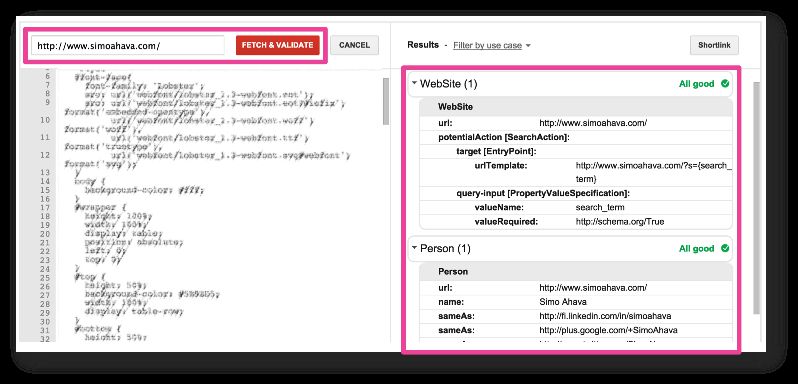Click the WebSite green checkmark icon

pyautogui.click(x=725, y=83)
